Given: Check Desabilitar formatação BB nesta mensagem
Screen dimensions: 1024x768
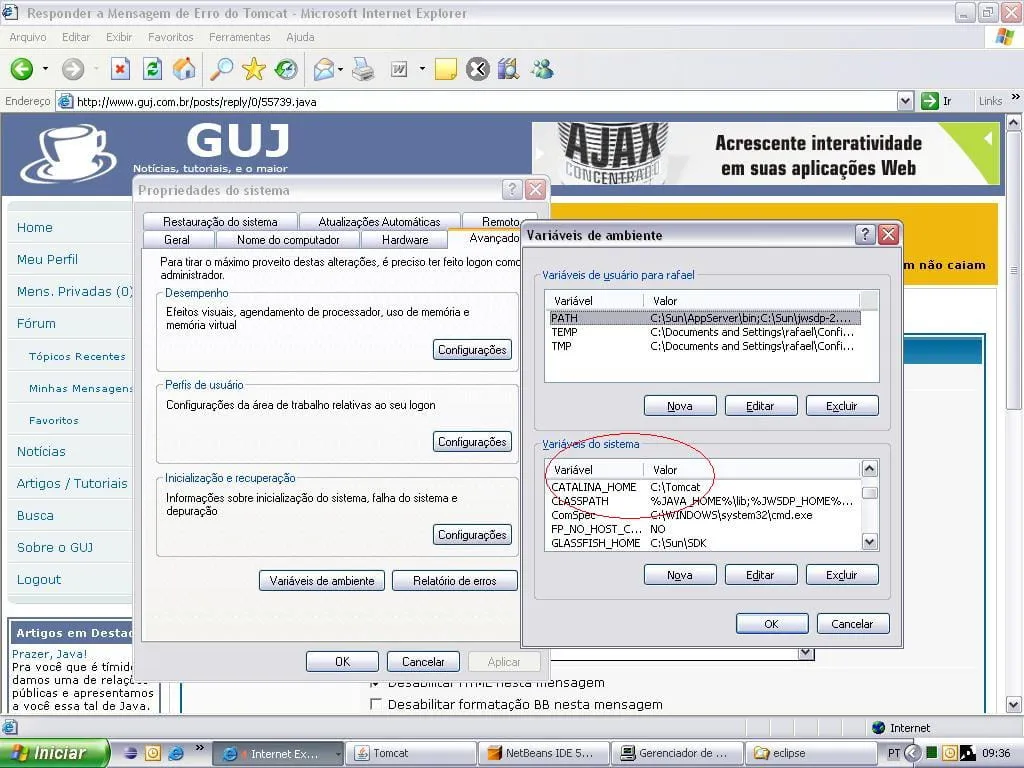Looking at the screenshot, I should point(376,704).
